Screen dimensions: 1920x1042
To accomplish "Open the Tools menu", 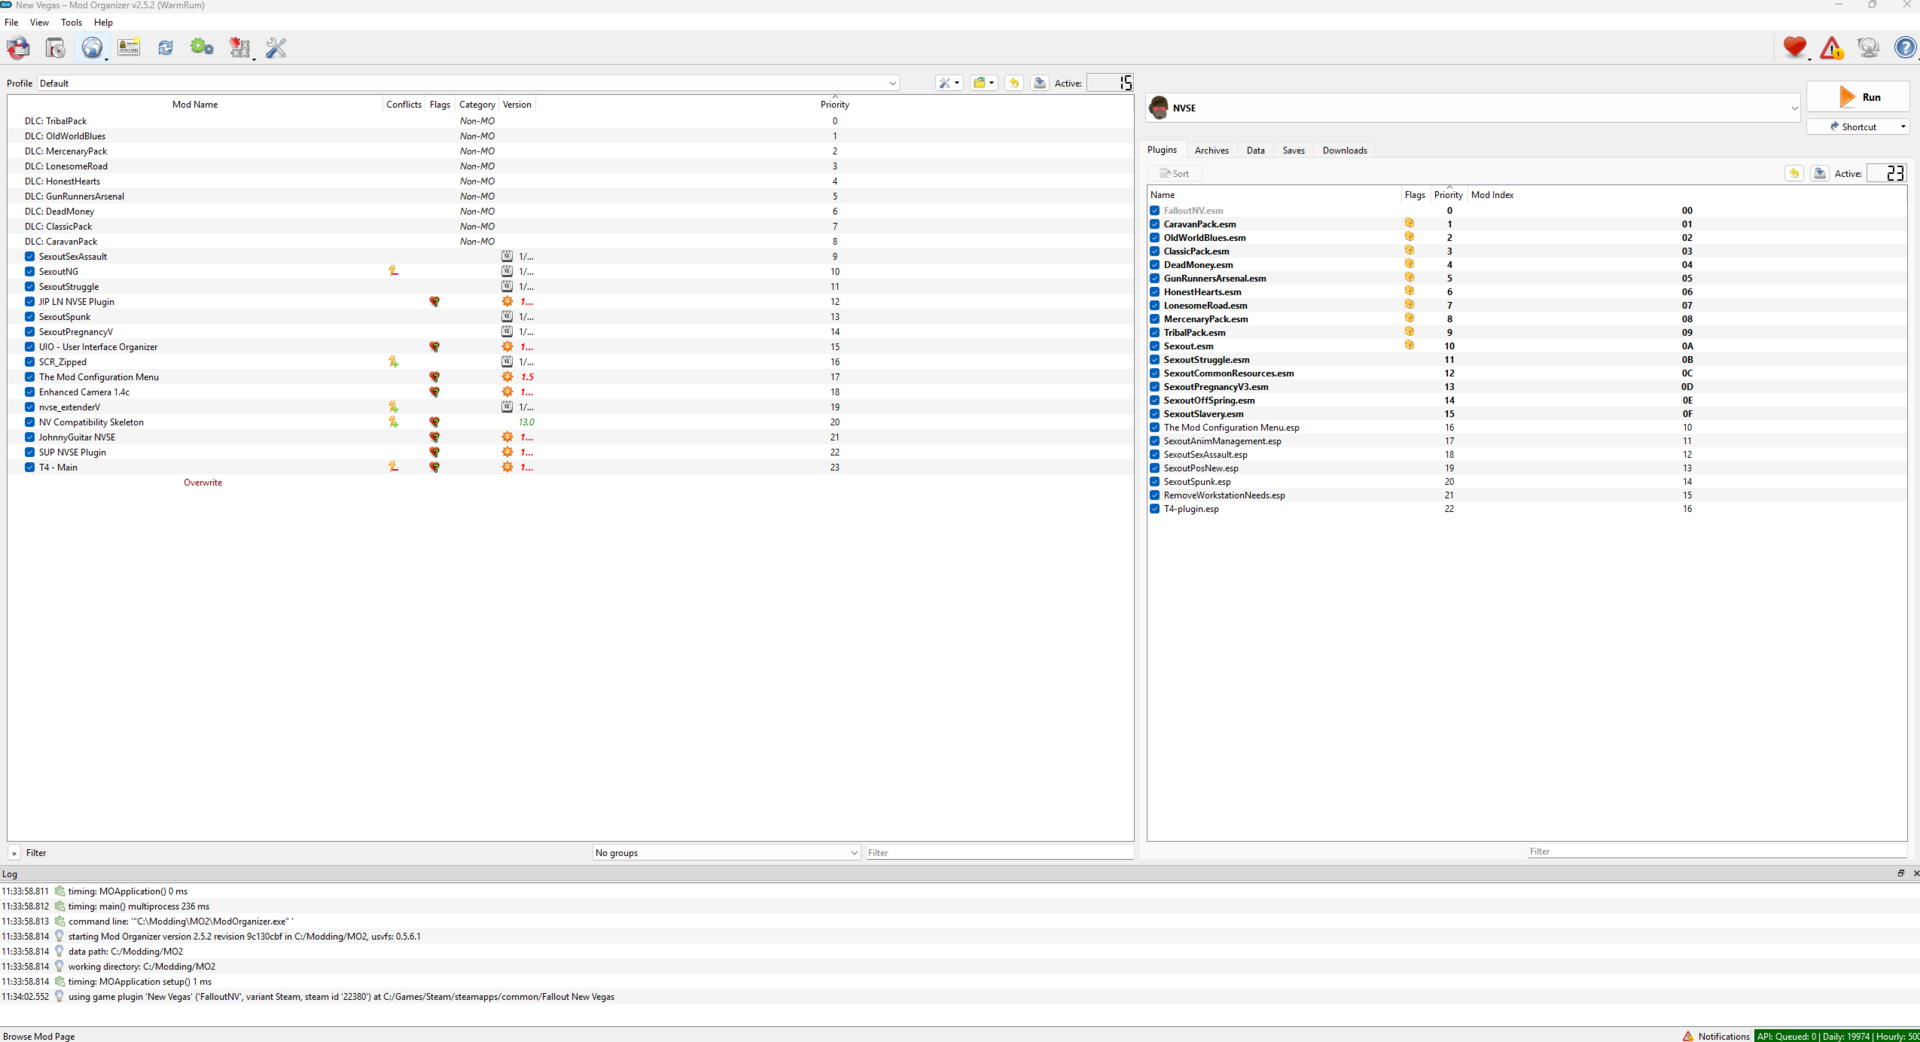I will (72, 22).
